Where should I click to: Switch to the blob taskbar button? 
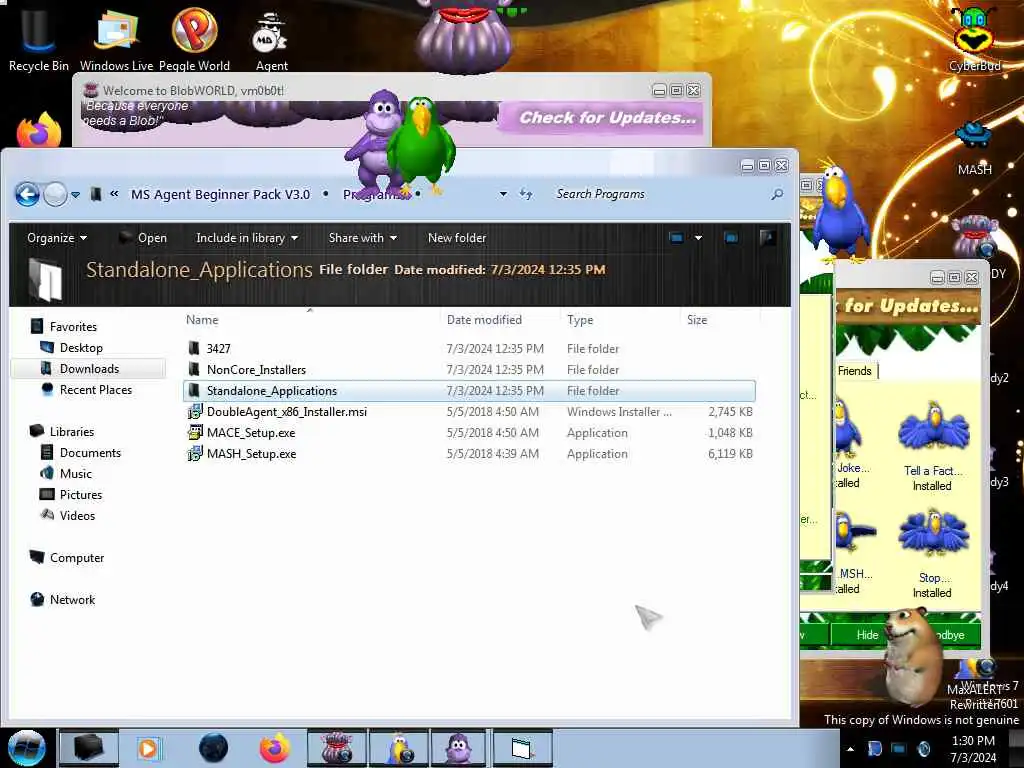click(337, 748)
